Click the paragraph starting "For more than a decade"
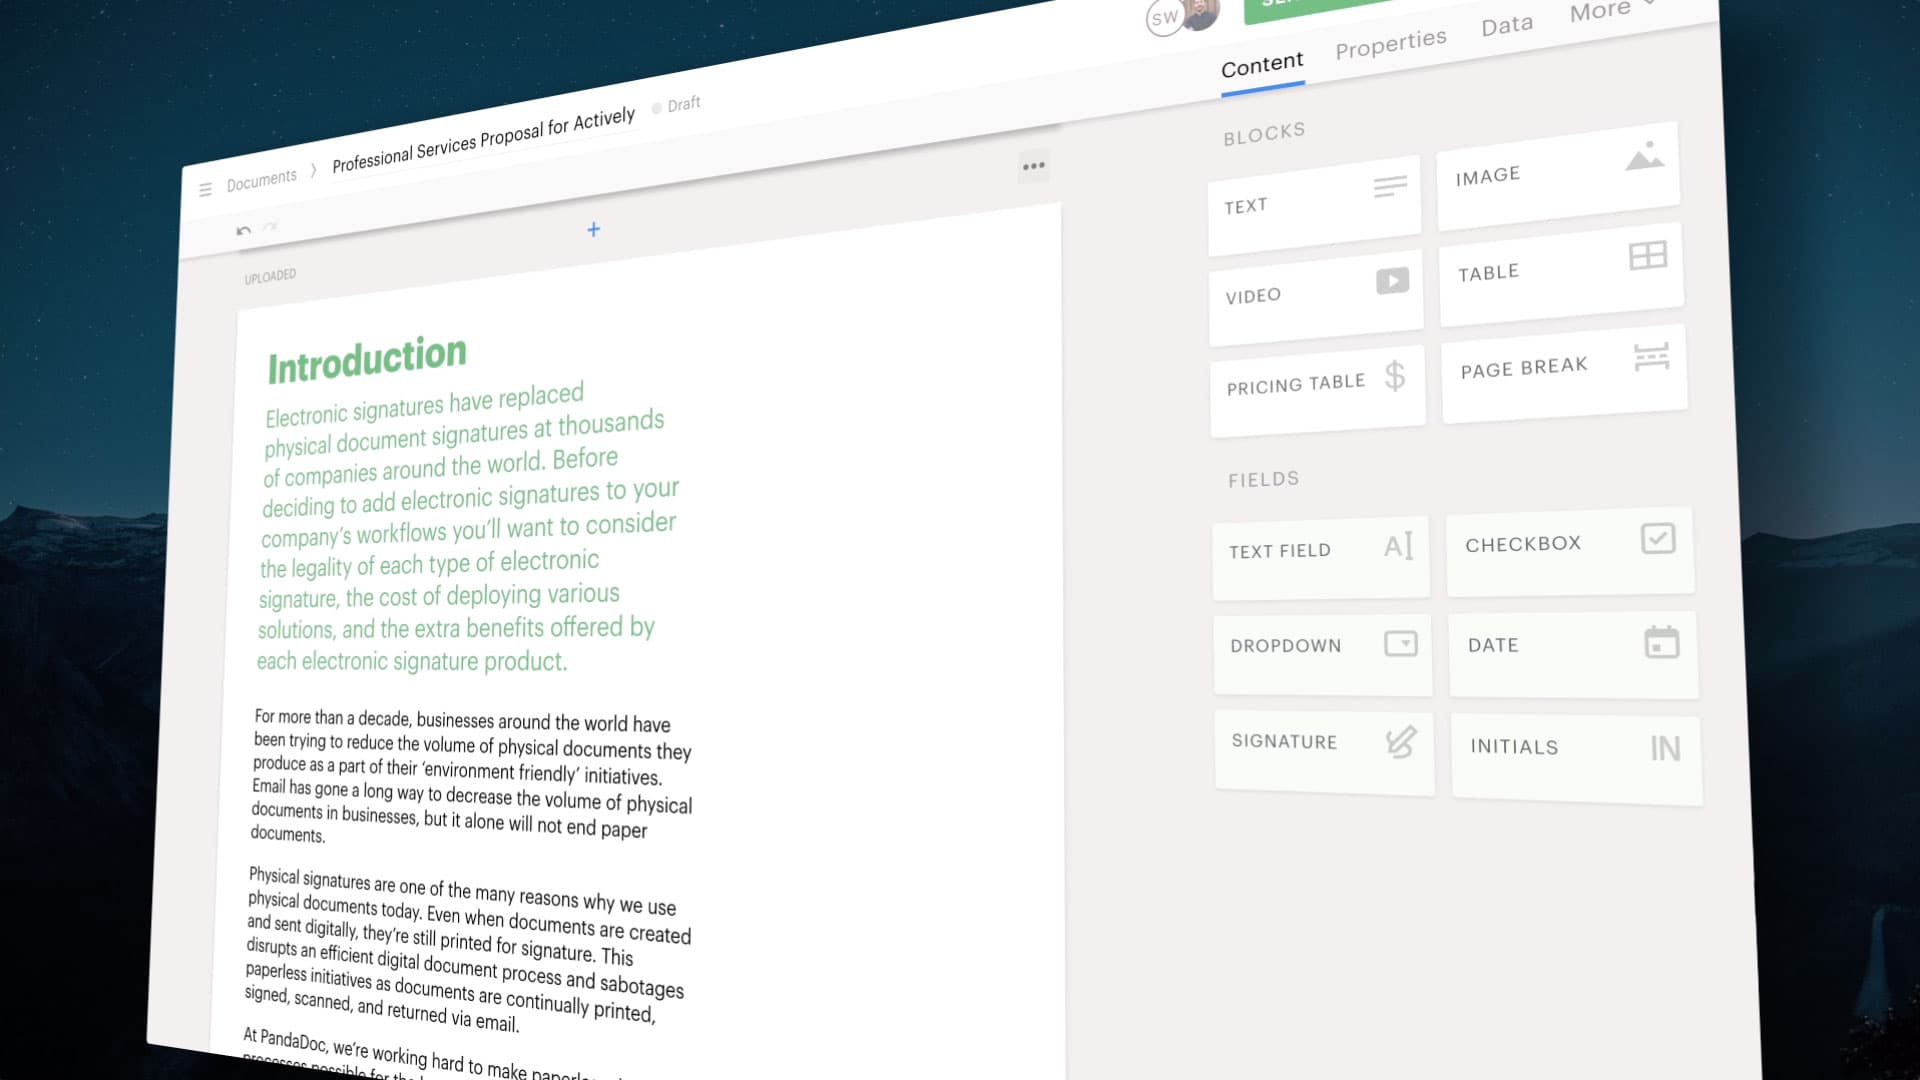The width and height of the screenshot is (1920, 1080). coord(472,776)
